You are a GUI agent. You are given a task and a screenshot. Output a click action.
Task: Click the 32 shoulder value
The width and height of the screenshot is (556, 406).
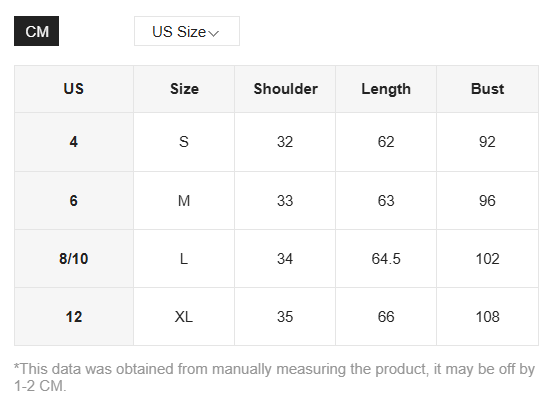point(285,142)
